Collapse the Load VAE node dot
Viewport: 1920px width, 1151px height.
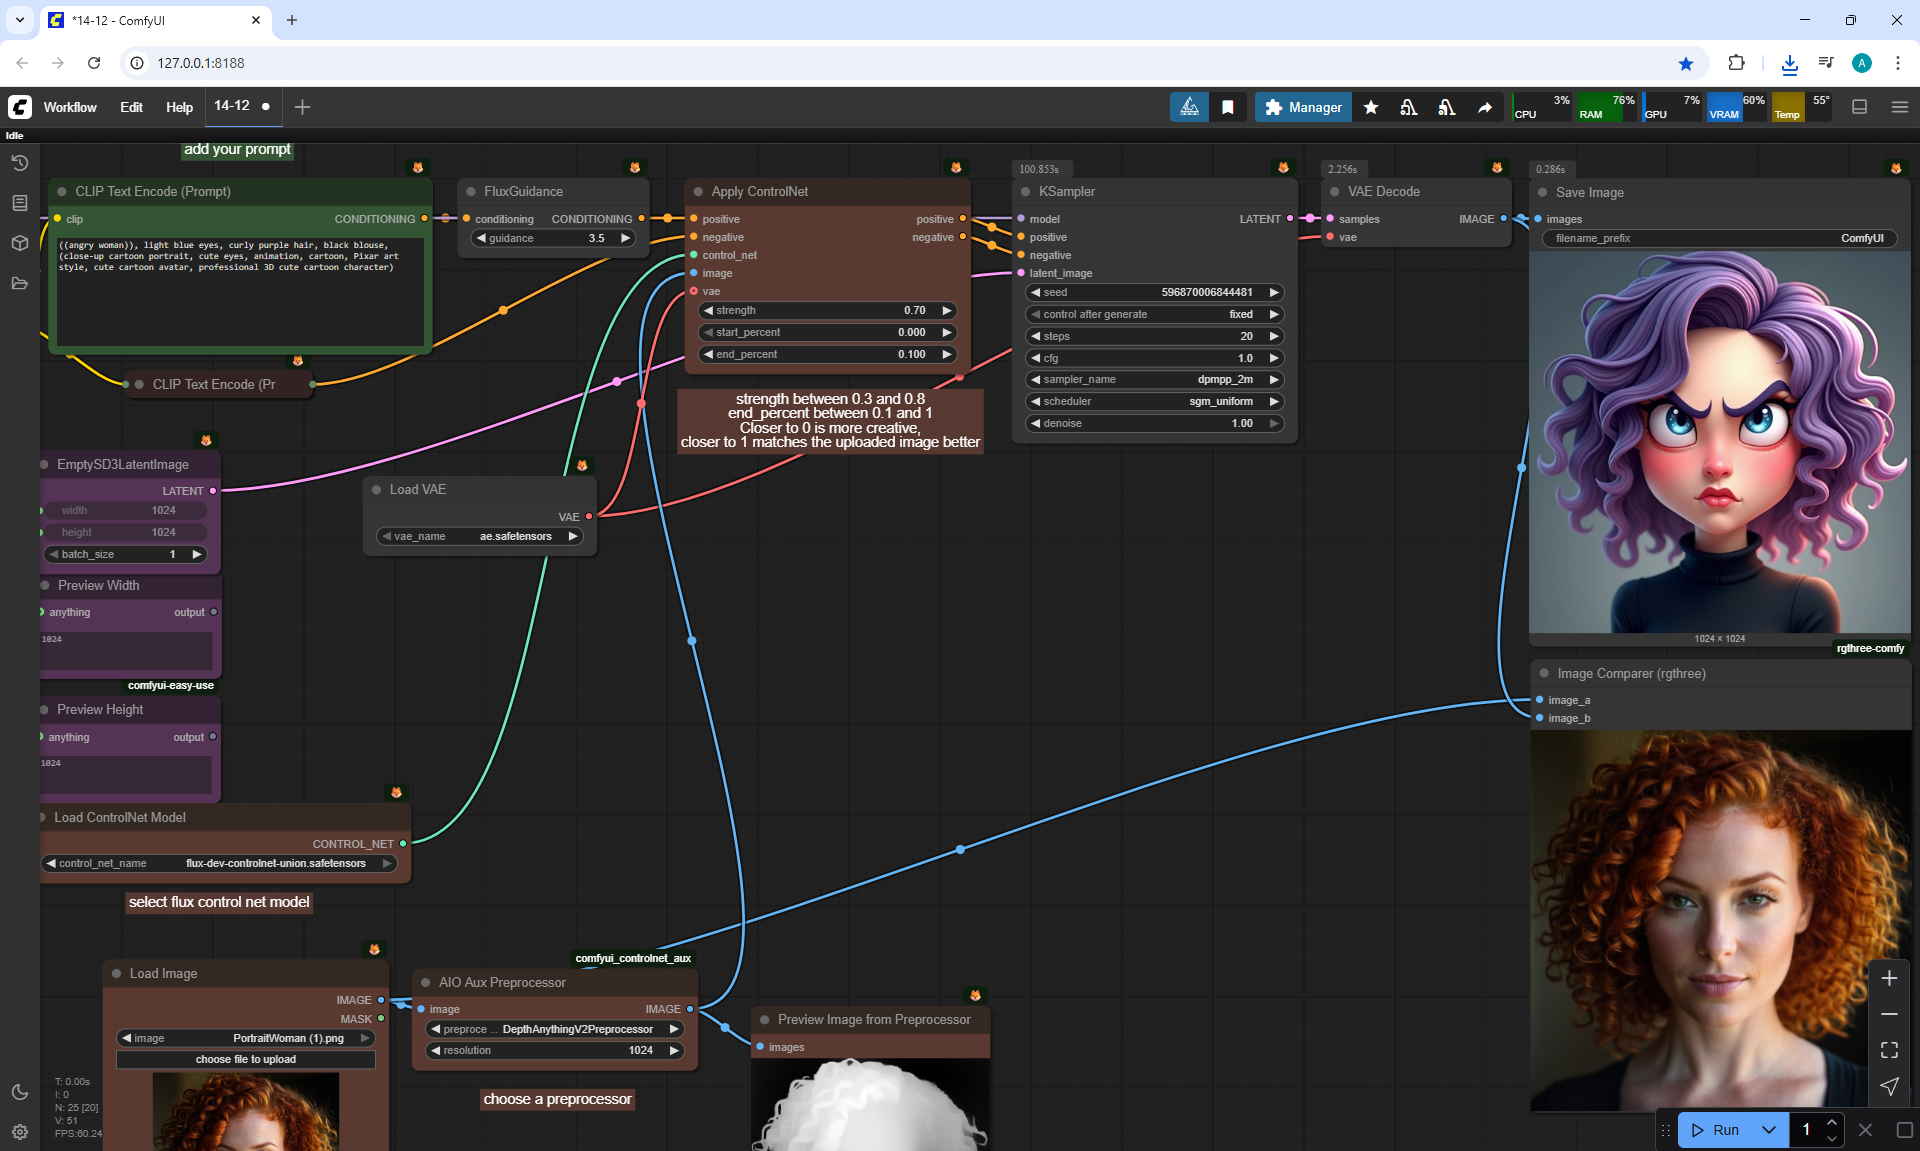click(376, 489)
